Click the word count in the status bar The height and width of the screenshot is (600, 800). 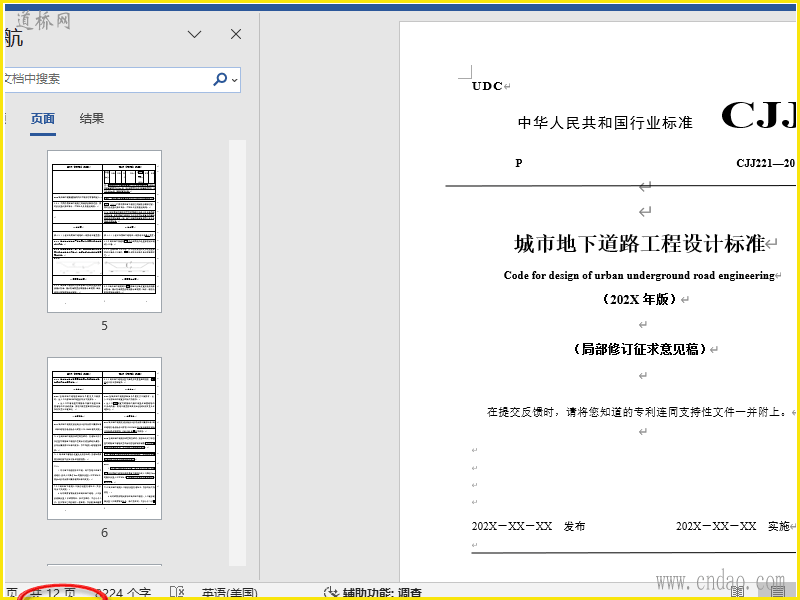pyautogui.click(x=123, y=594)
